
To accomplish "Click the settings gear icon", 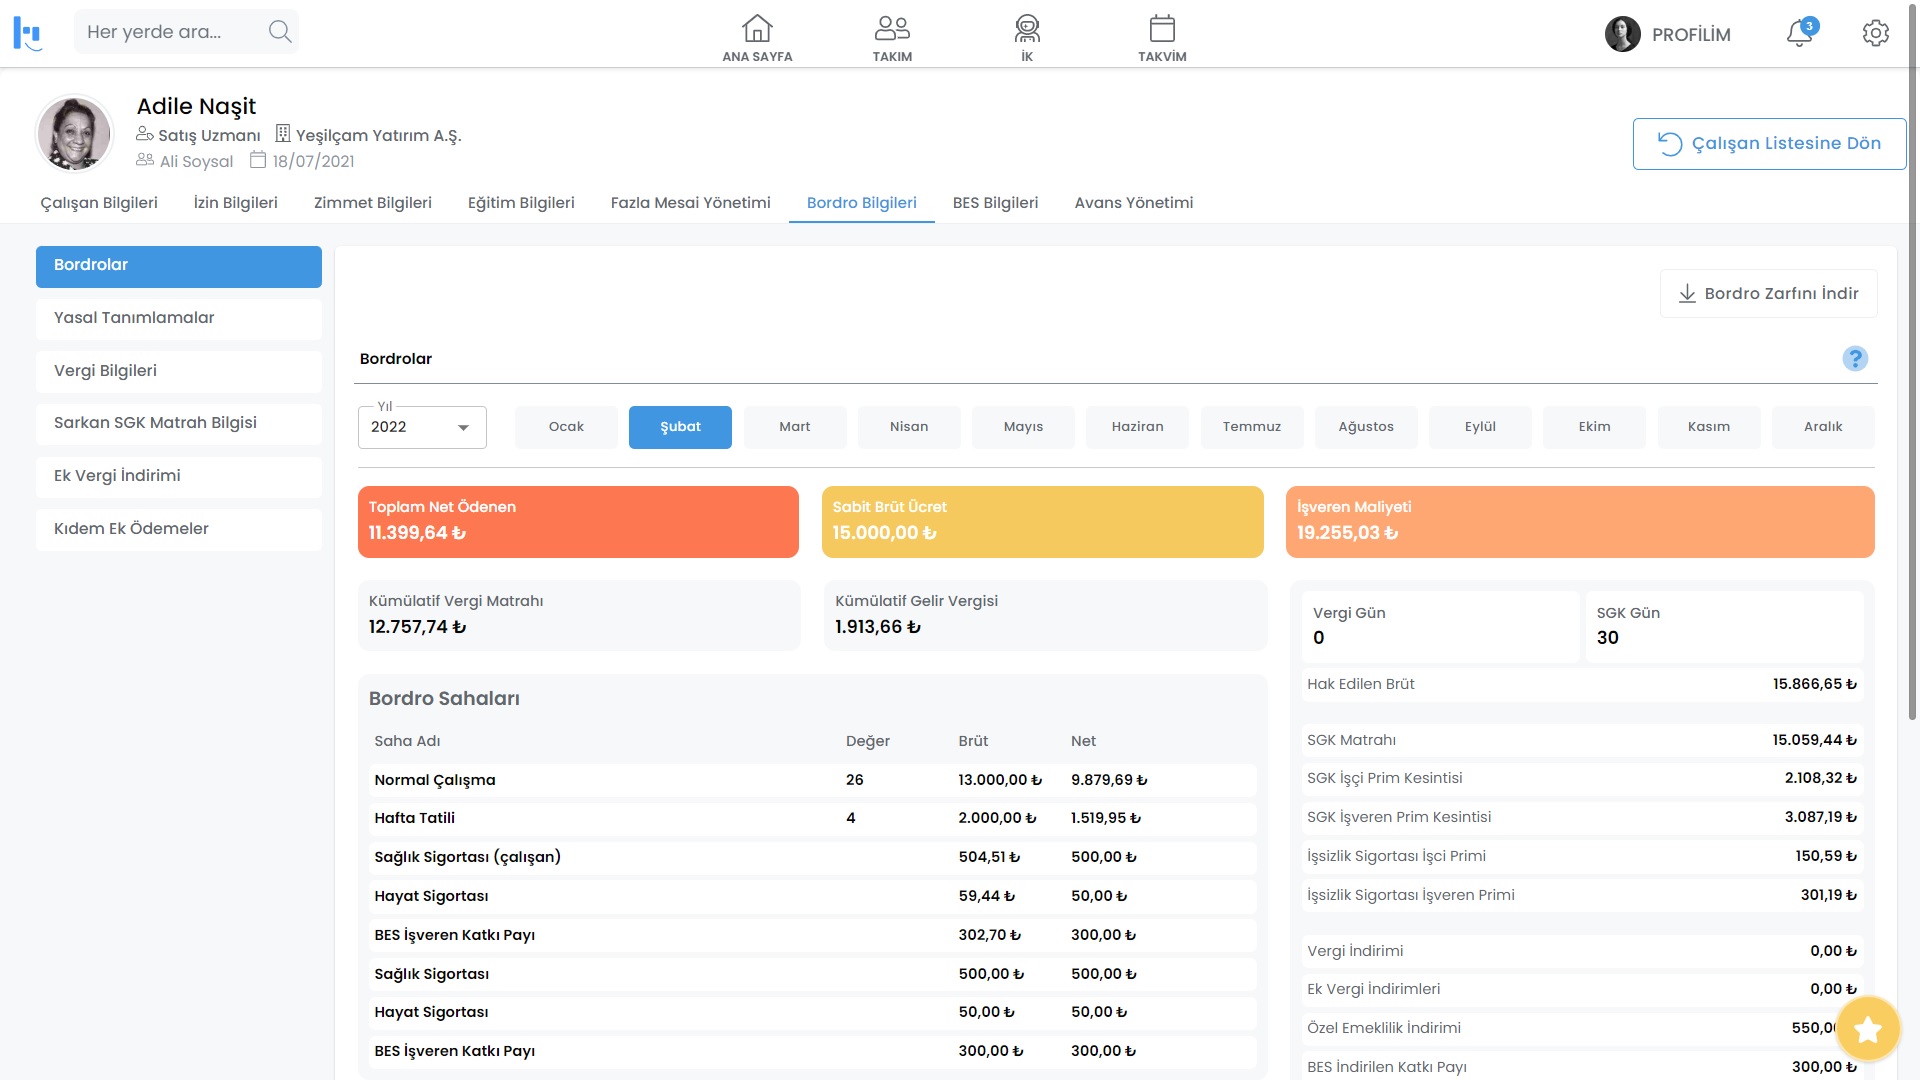I will tap(1875, 33).
